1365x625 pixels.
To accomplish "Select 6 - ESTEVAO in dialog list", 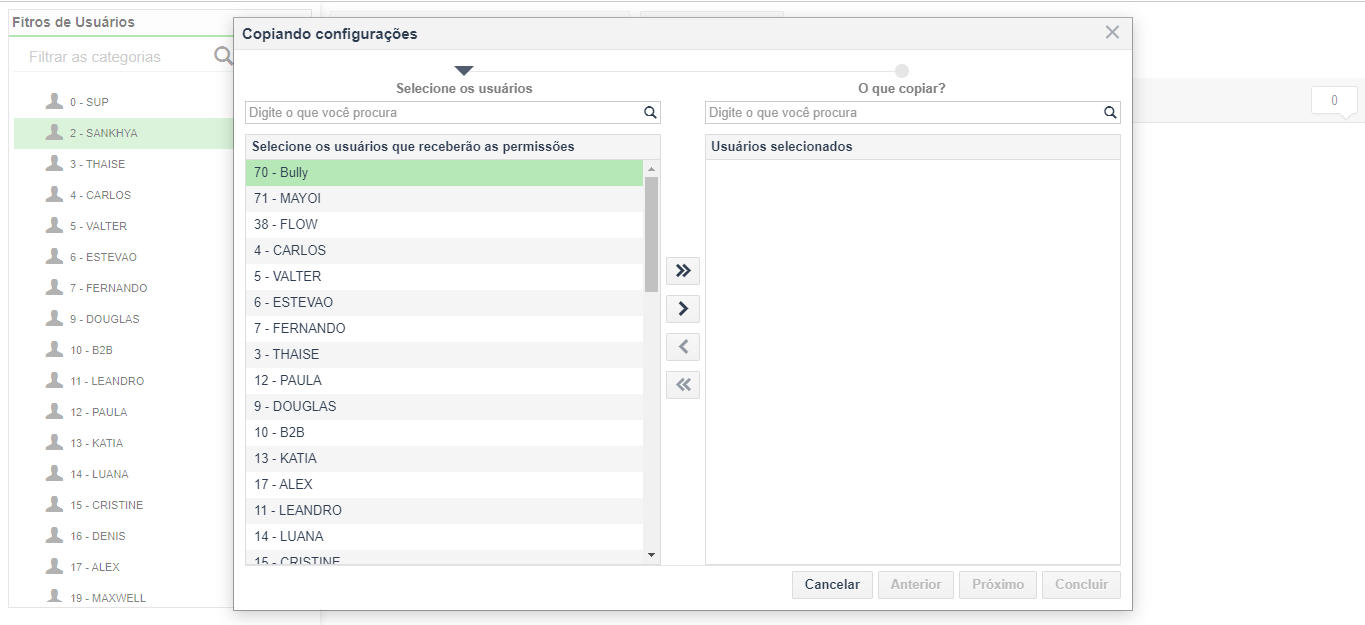I will click(444, 303).
